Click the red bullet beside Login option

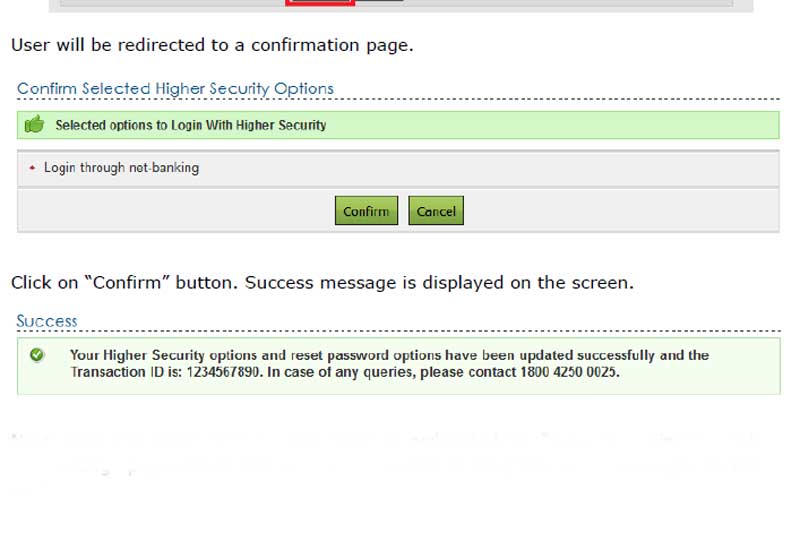click(x=32, y=168)
